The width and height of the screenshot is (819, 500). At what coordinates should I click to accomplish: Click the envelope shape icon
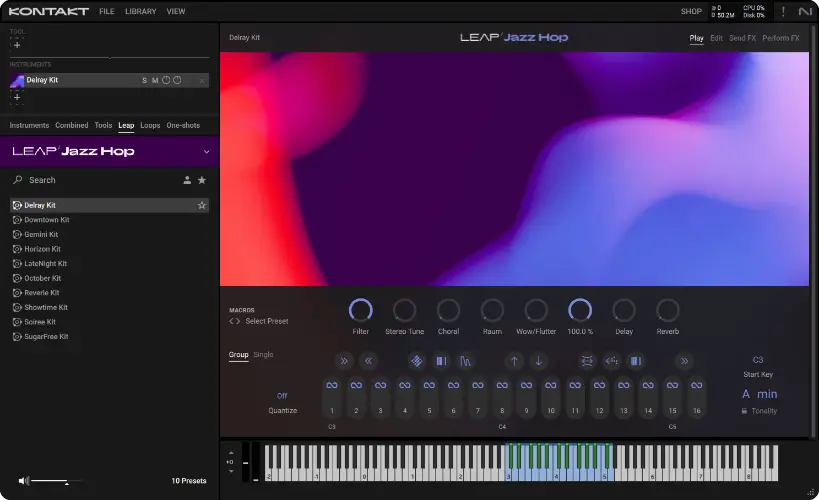465,361
